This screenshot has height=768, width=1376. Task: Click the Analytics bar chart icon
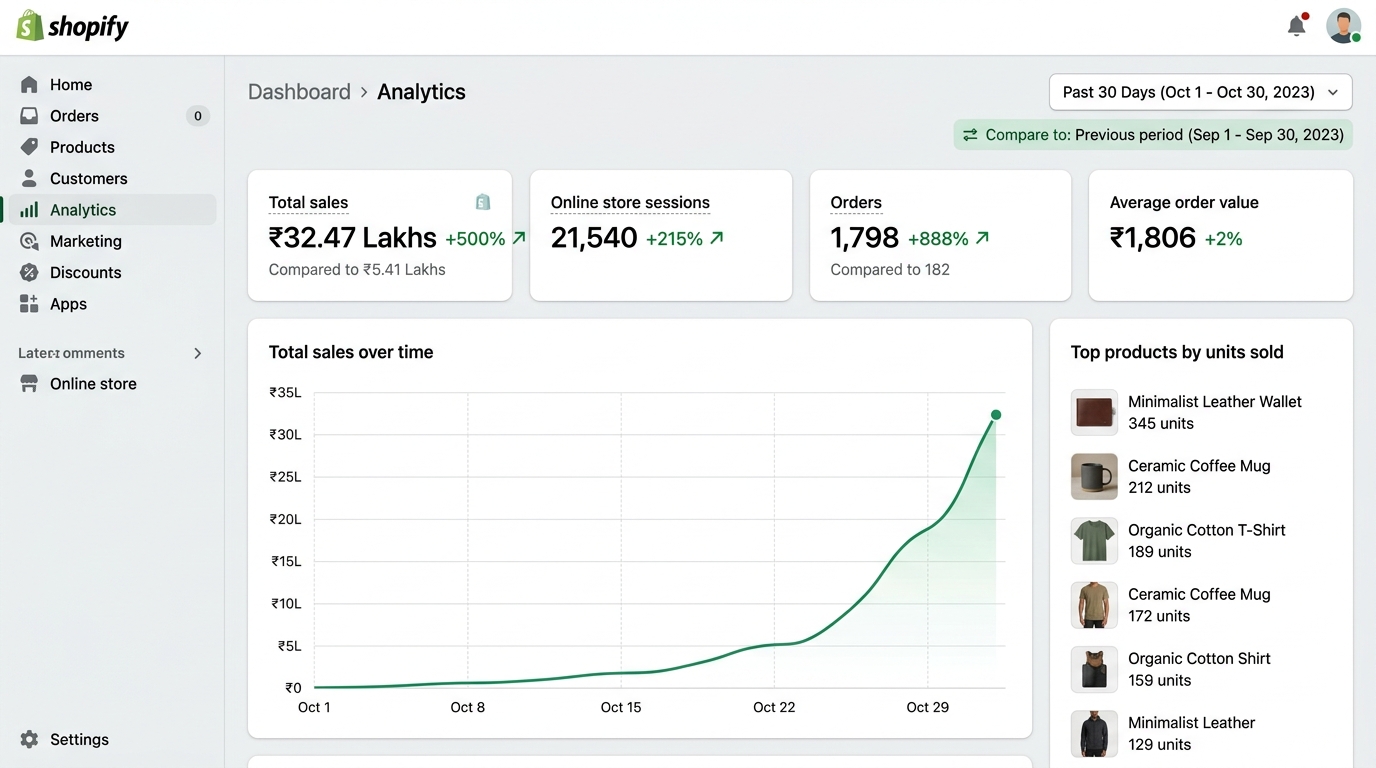click(29, 210)
